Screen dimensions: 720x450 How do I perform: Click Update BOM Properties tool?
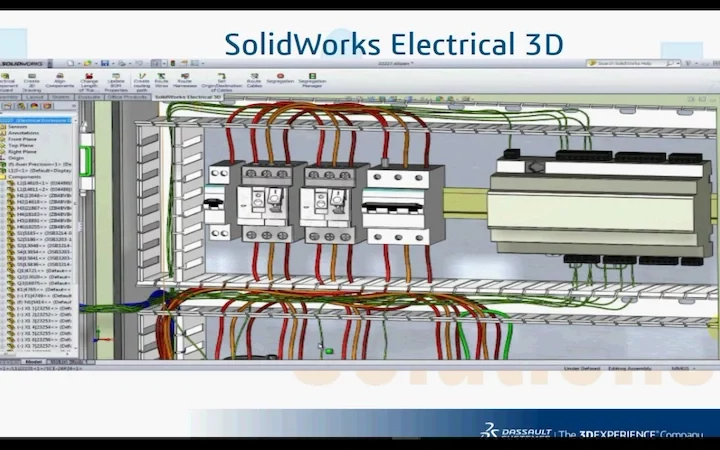116,82
